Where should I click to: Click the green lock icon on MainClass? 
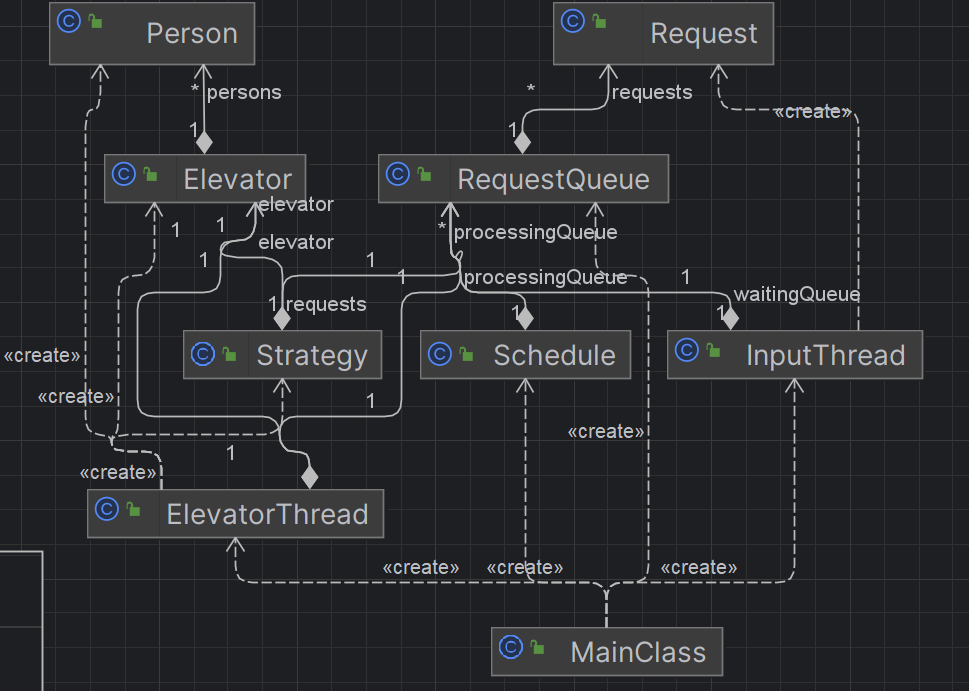coord(538,648)
